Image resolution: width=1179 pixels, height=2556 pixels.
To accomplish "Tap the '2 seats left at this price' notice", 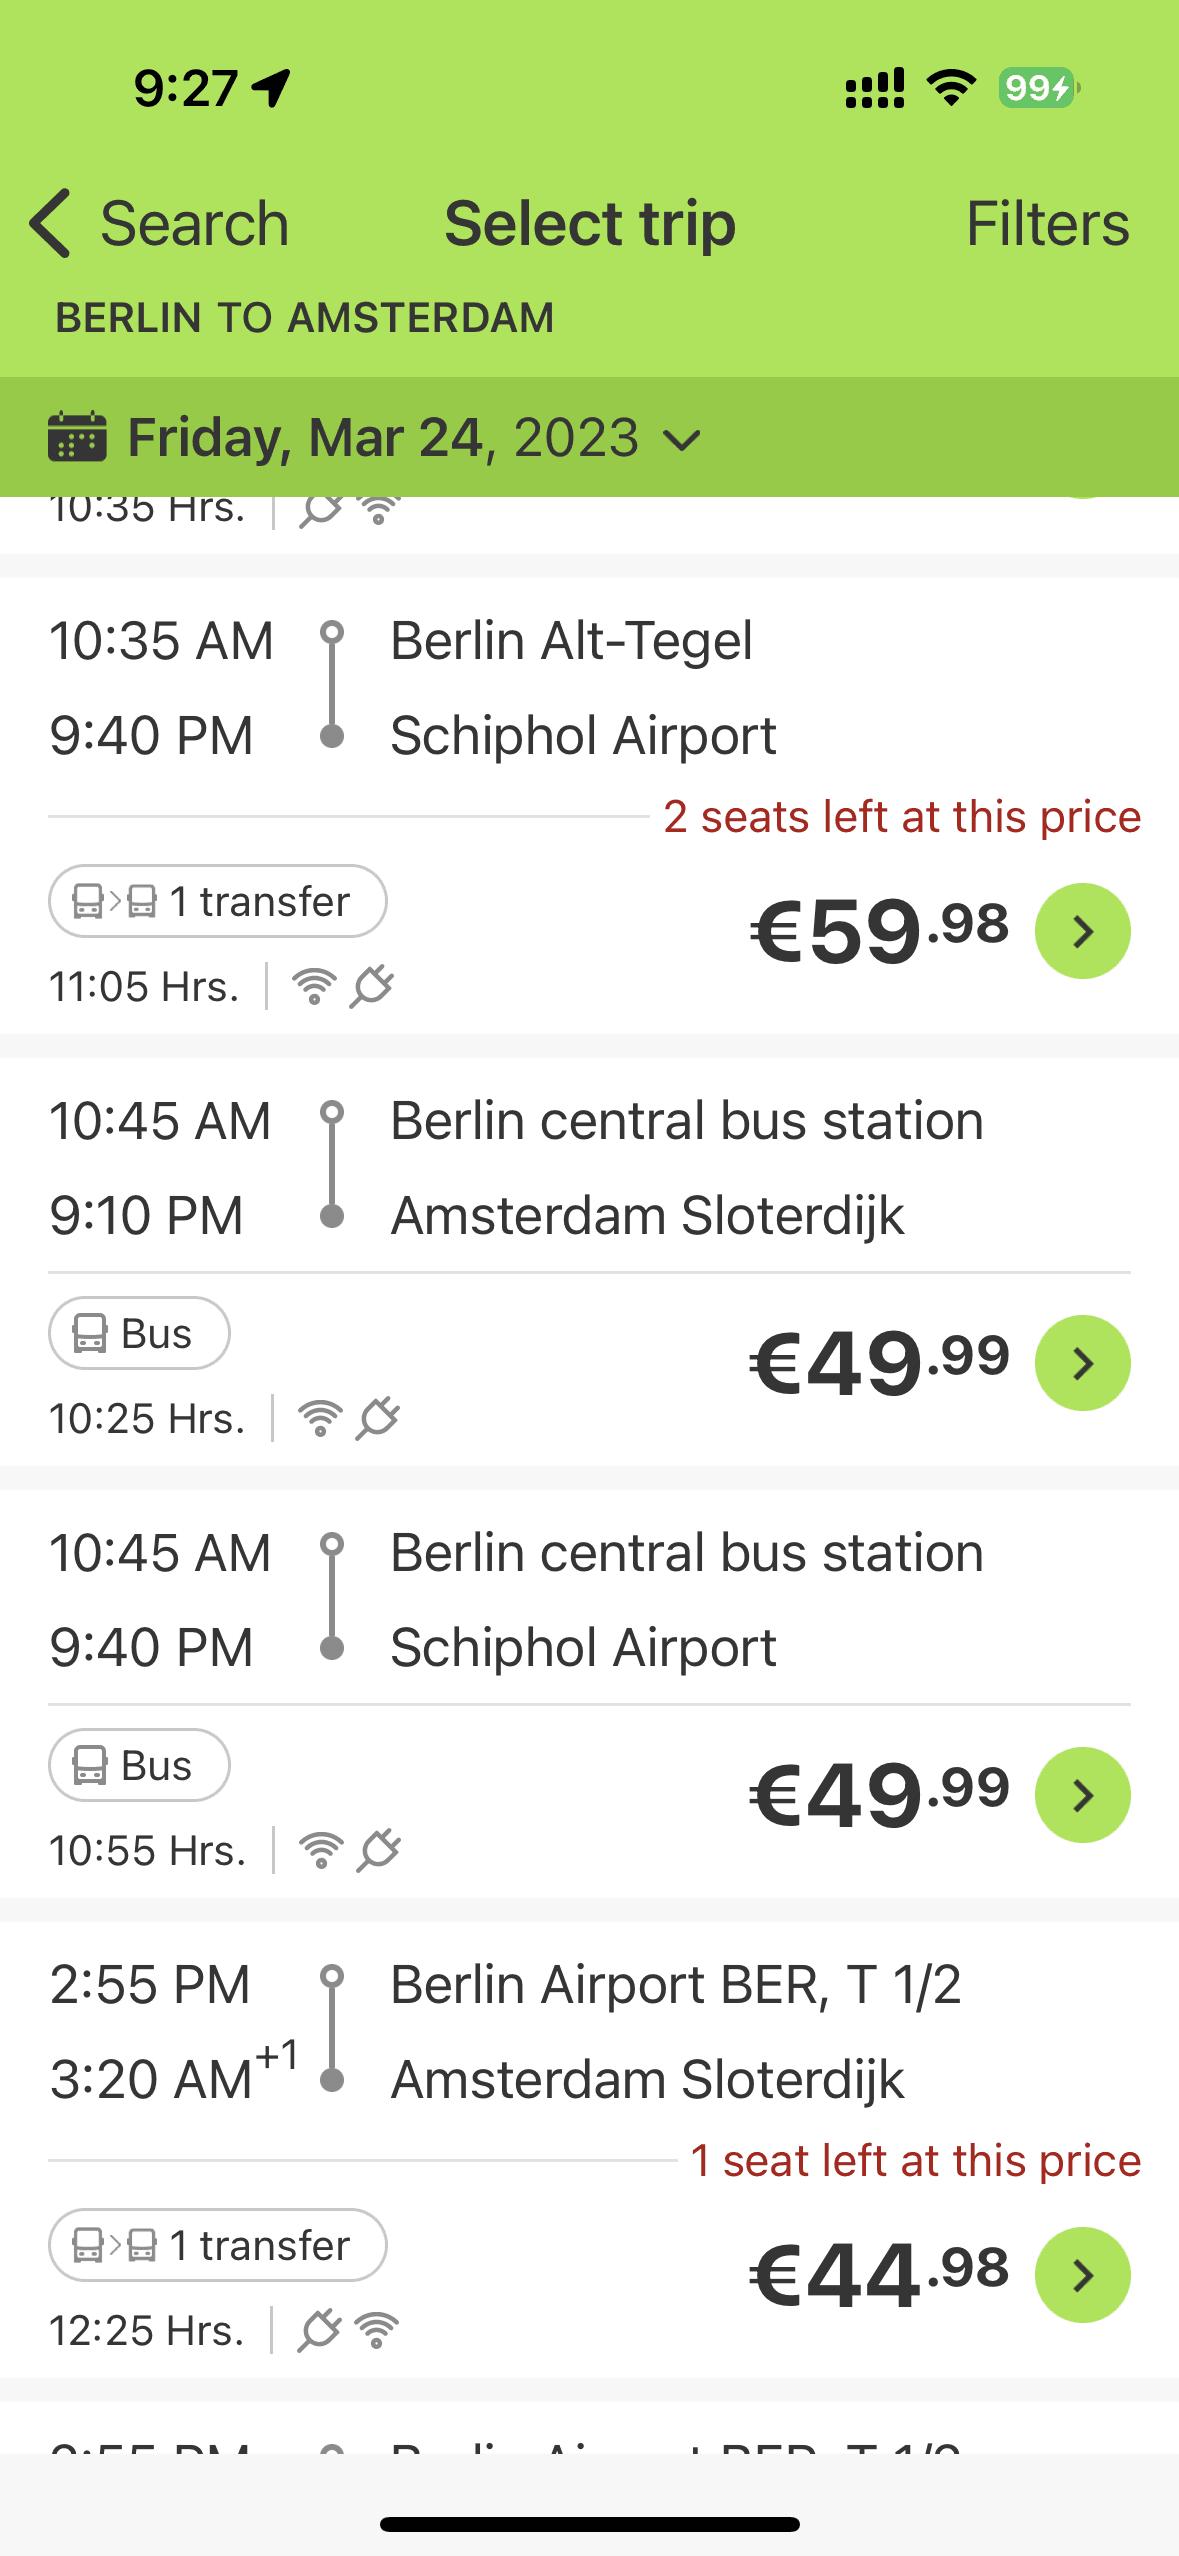I will point(901,817).
